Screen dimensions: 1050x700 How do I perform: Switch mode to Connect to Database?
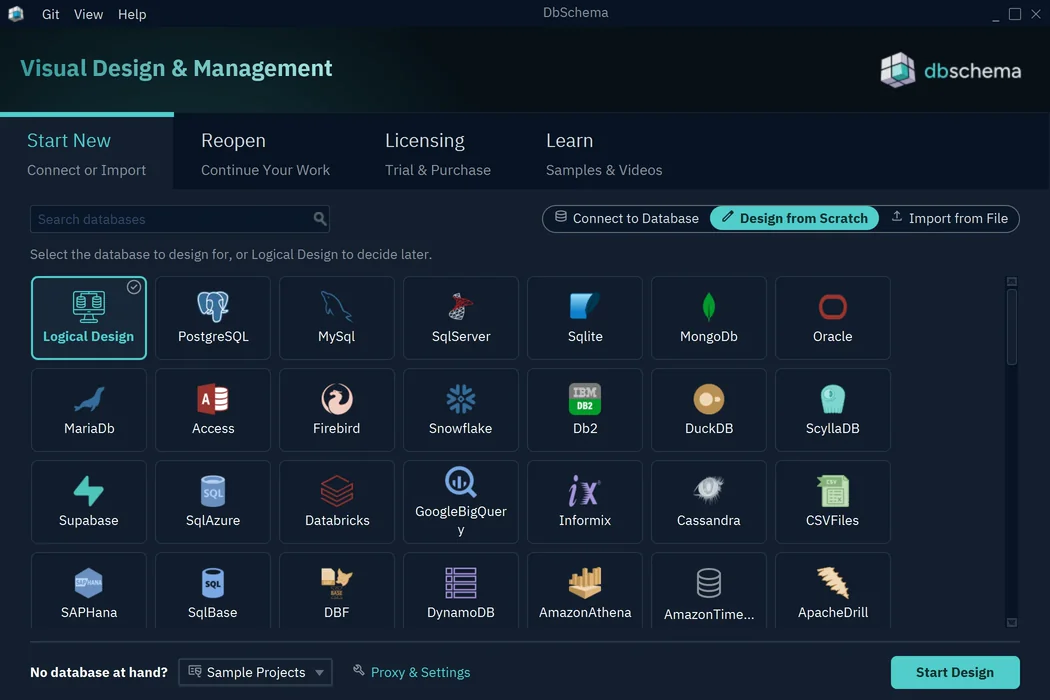coord(627,218)
